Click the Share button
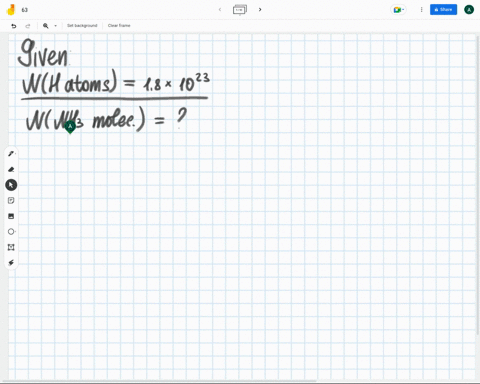 click(443, 10)
